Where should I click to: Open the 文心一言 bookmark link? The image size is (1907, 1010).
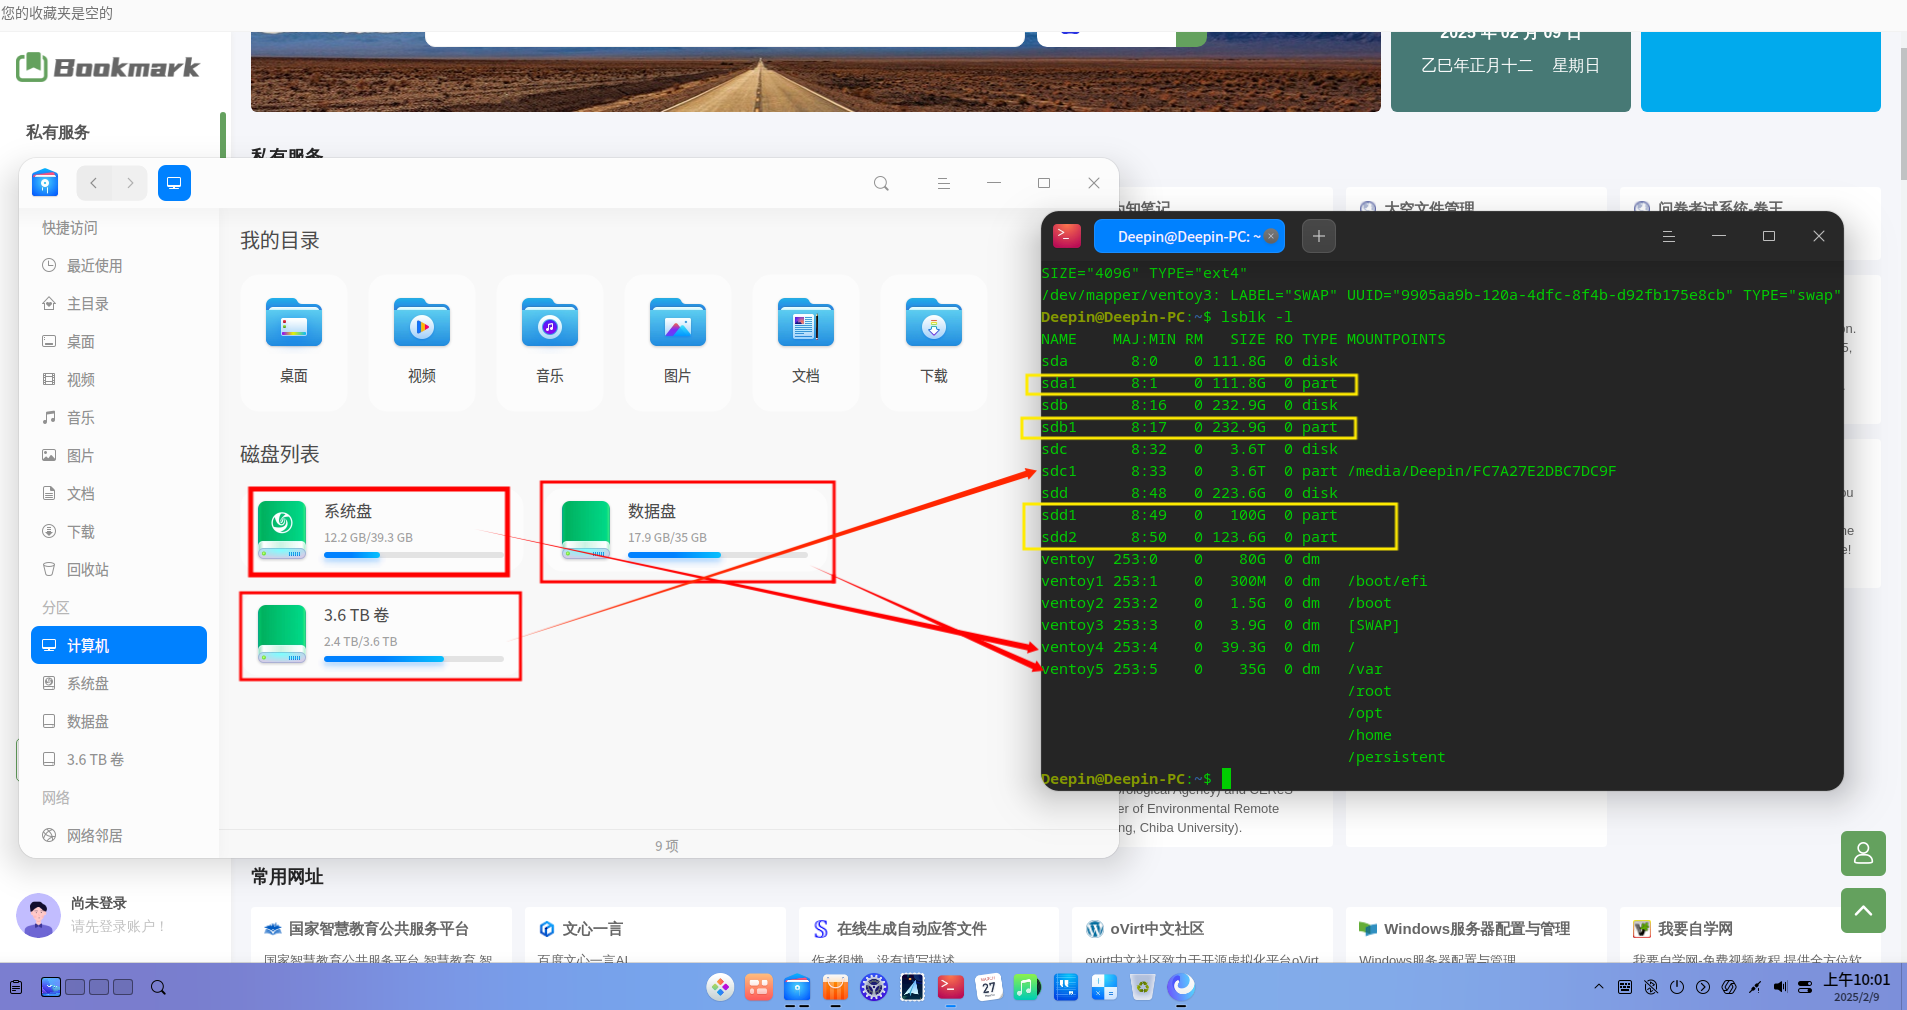(x=592, y=929)
